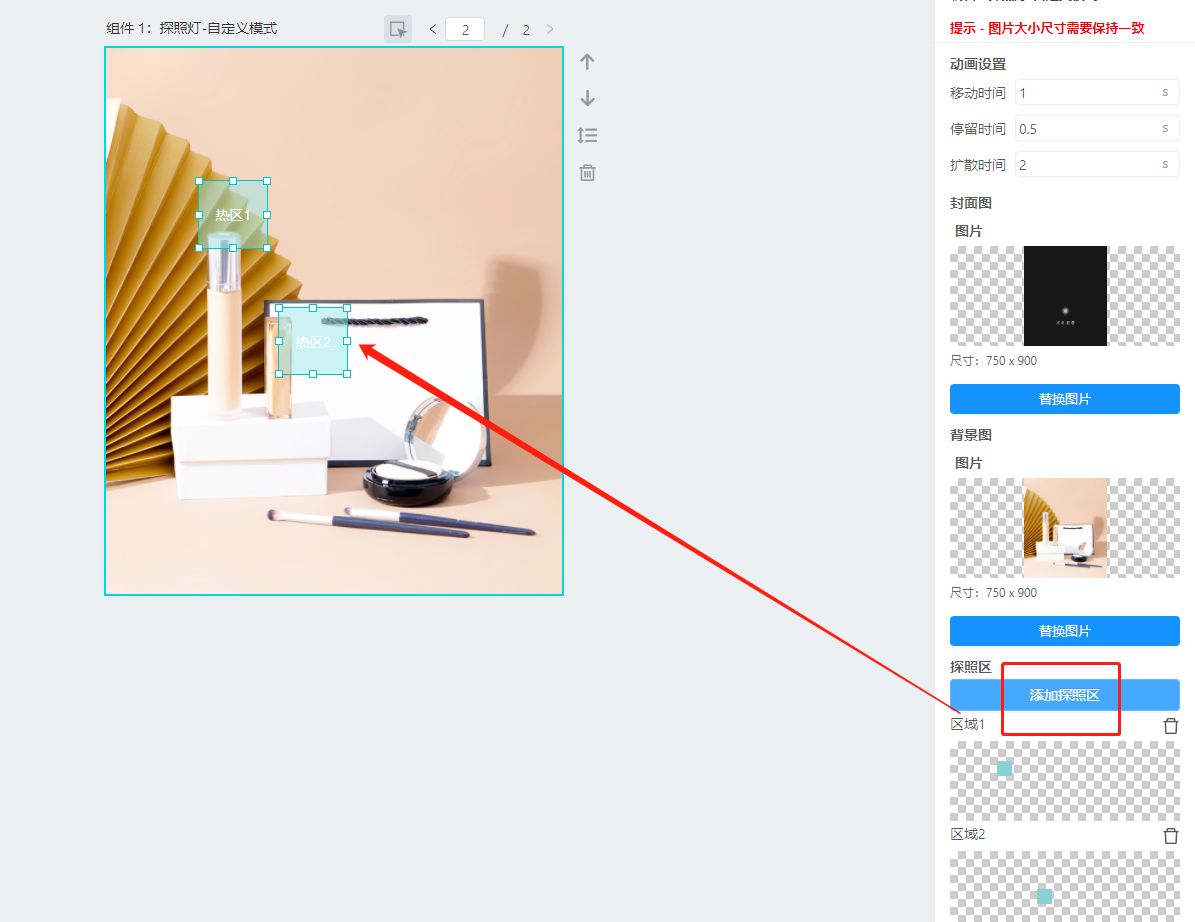Screen dimensions: 1195x922
Task: Replace the background image via 替换图片
Action: 1064,631
